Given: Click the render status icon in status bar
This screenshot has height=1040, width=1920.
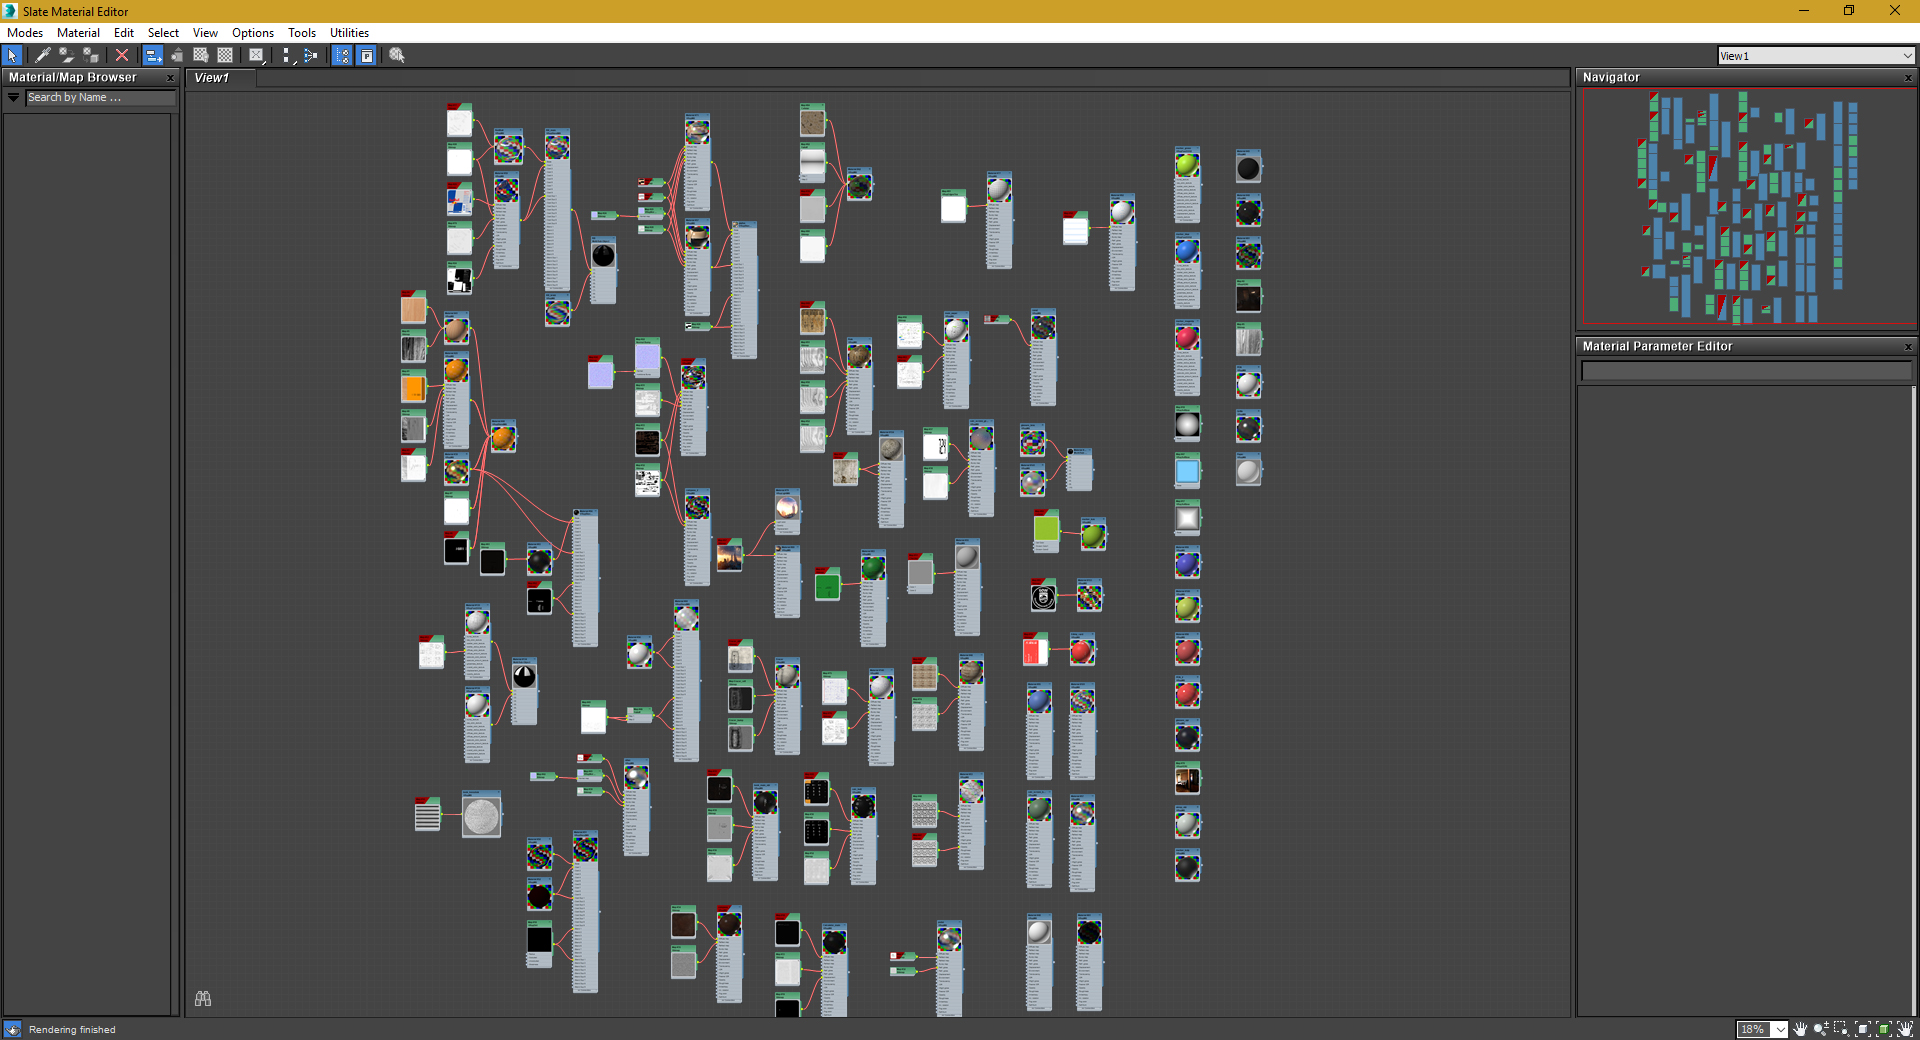Looking at the screenshot, I should [x=13, y=1029].
